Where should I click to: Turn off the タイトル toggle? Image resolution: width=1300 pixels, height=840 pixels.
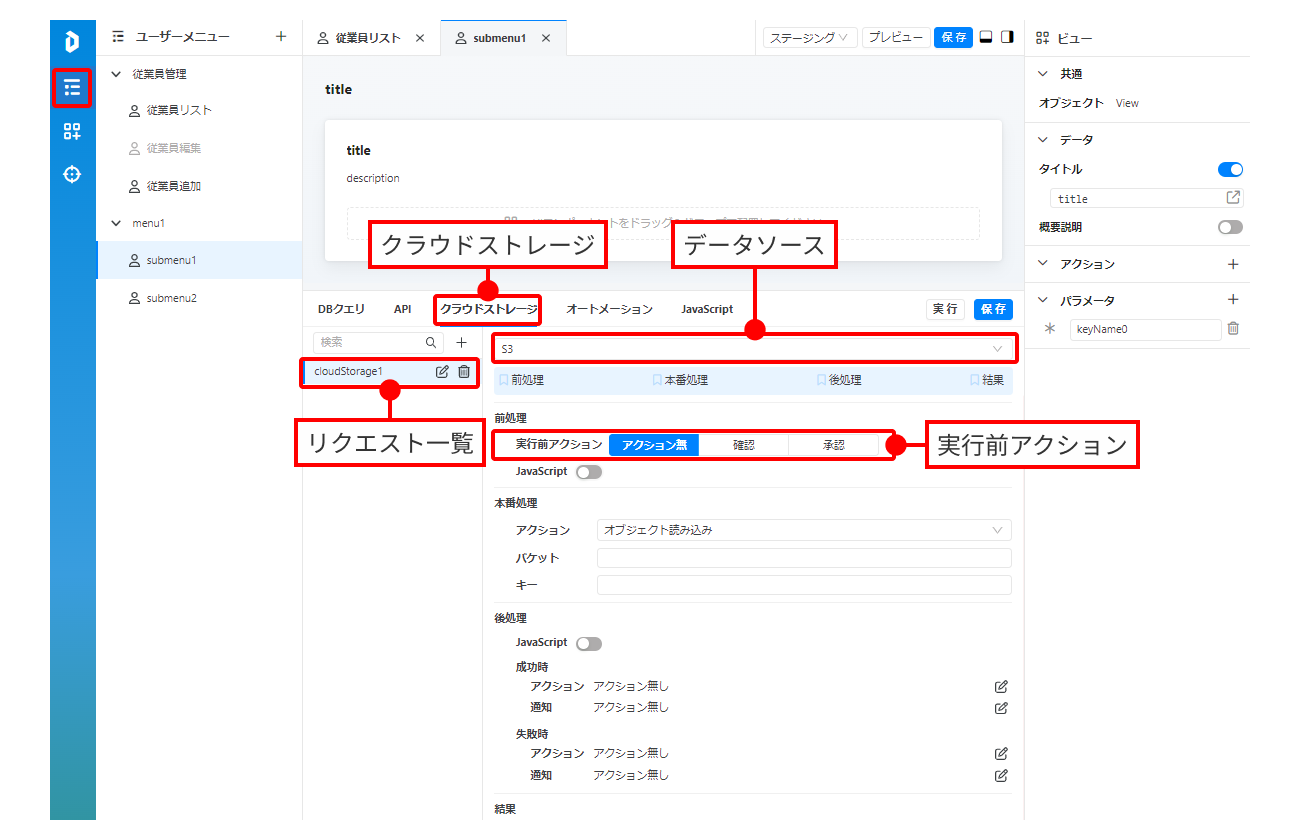point(1230,170)
